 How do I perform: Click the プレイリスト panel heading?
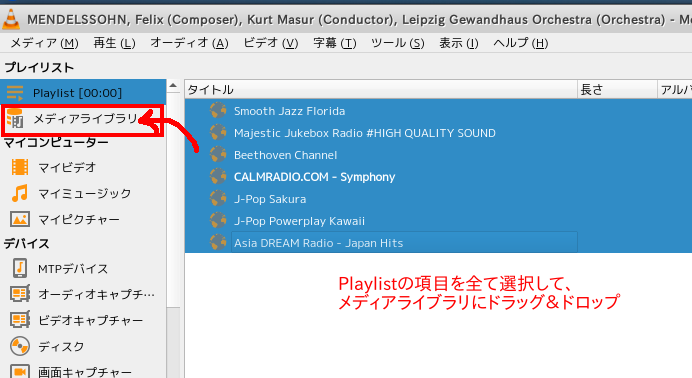[39, 67]
